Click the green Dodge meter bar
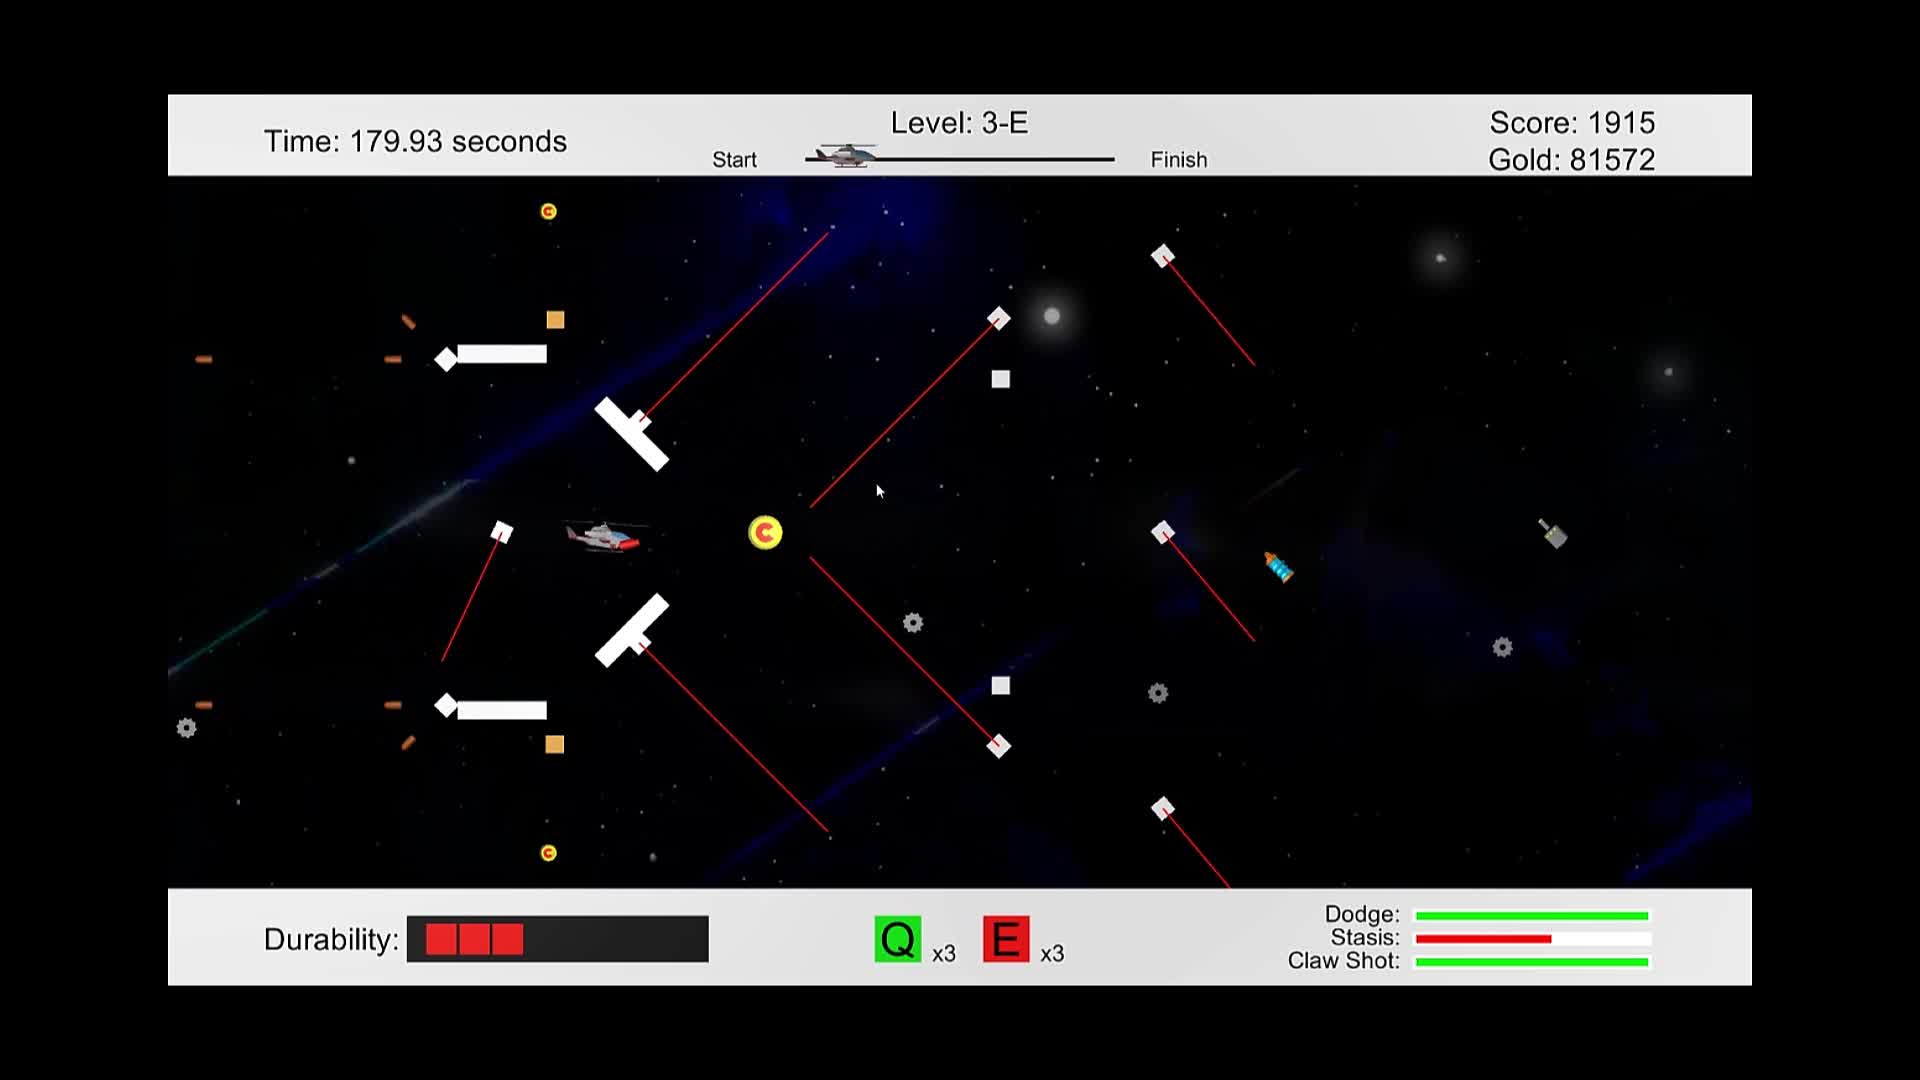The width and height of the screenshot is (1920, 1080). [x=1531, y=916]
